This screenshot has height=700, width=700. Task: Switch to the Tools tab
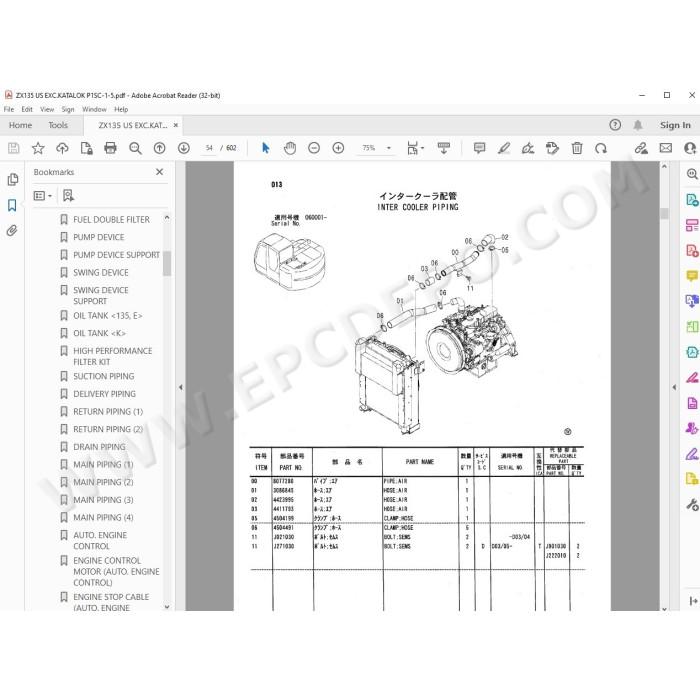tap(58, 125)
